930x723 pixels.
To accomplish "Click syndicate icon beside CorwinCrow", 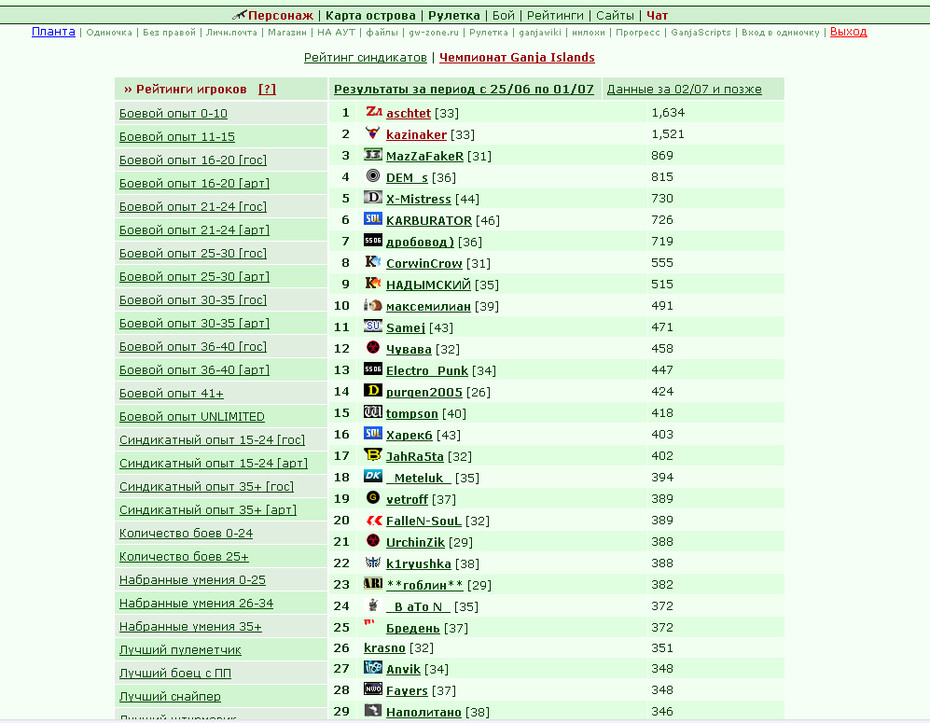I will pyautogui.click(x=373, y=262).
